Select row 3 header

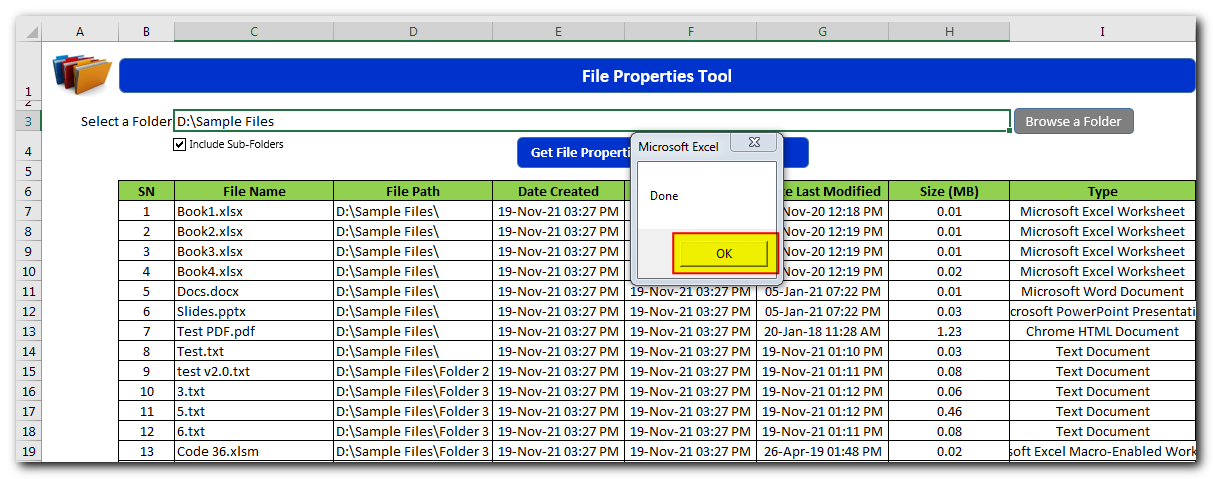[x=28, y=122]
